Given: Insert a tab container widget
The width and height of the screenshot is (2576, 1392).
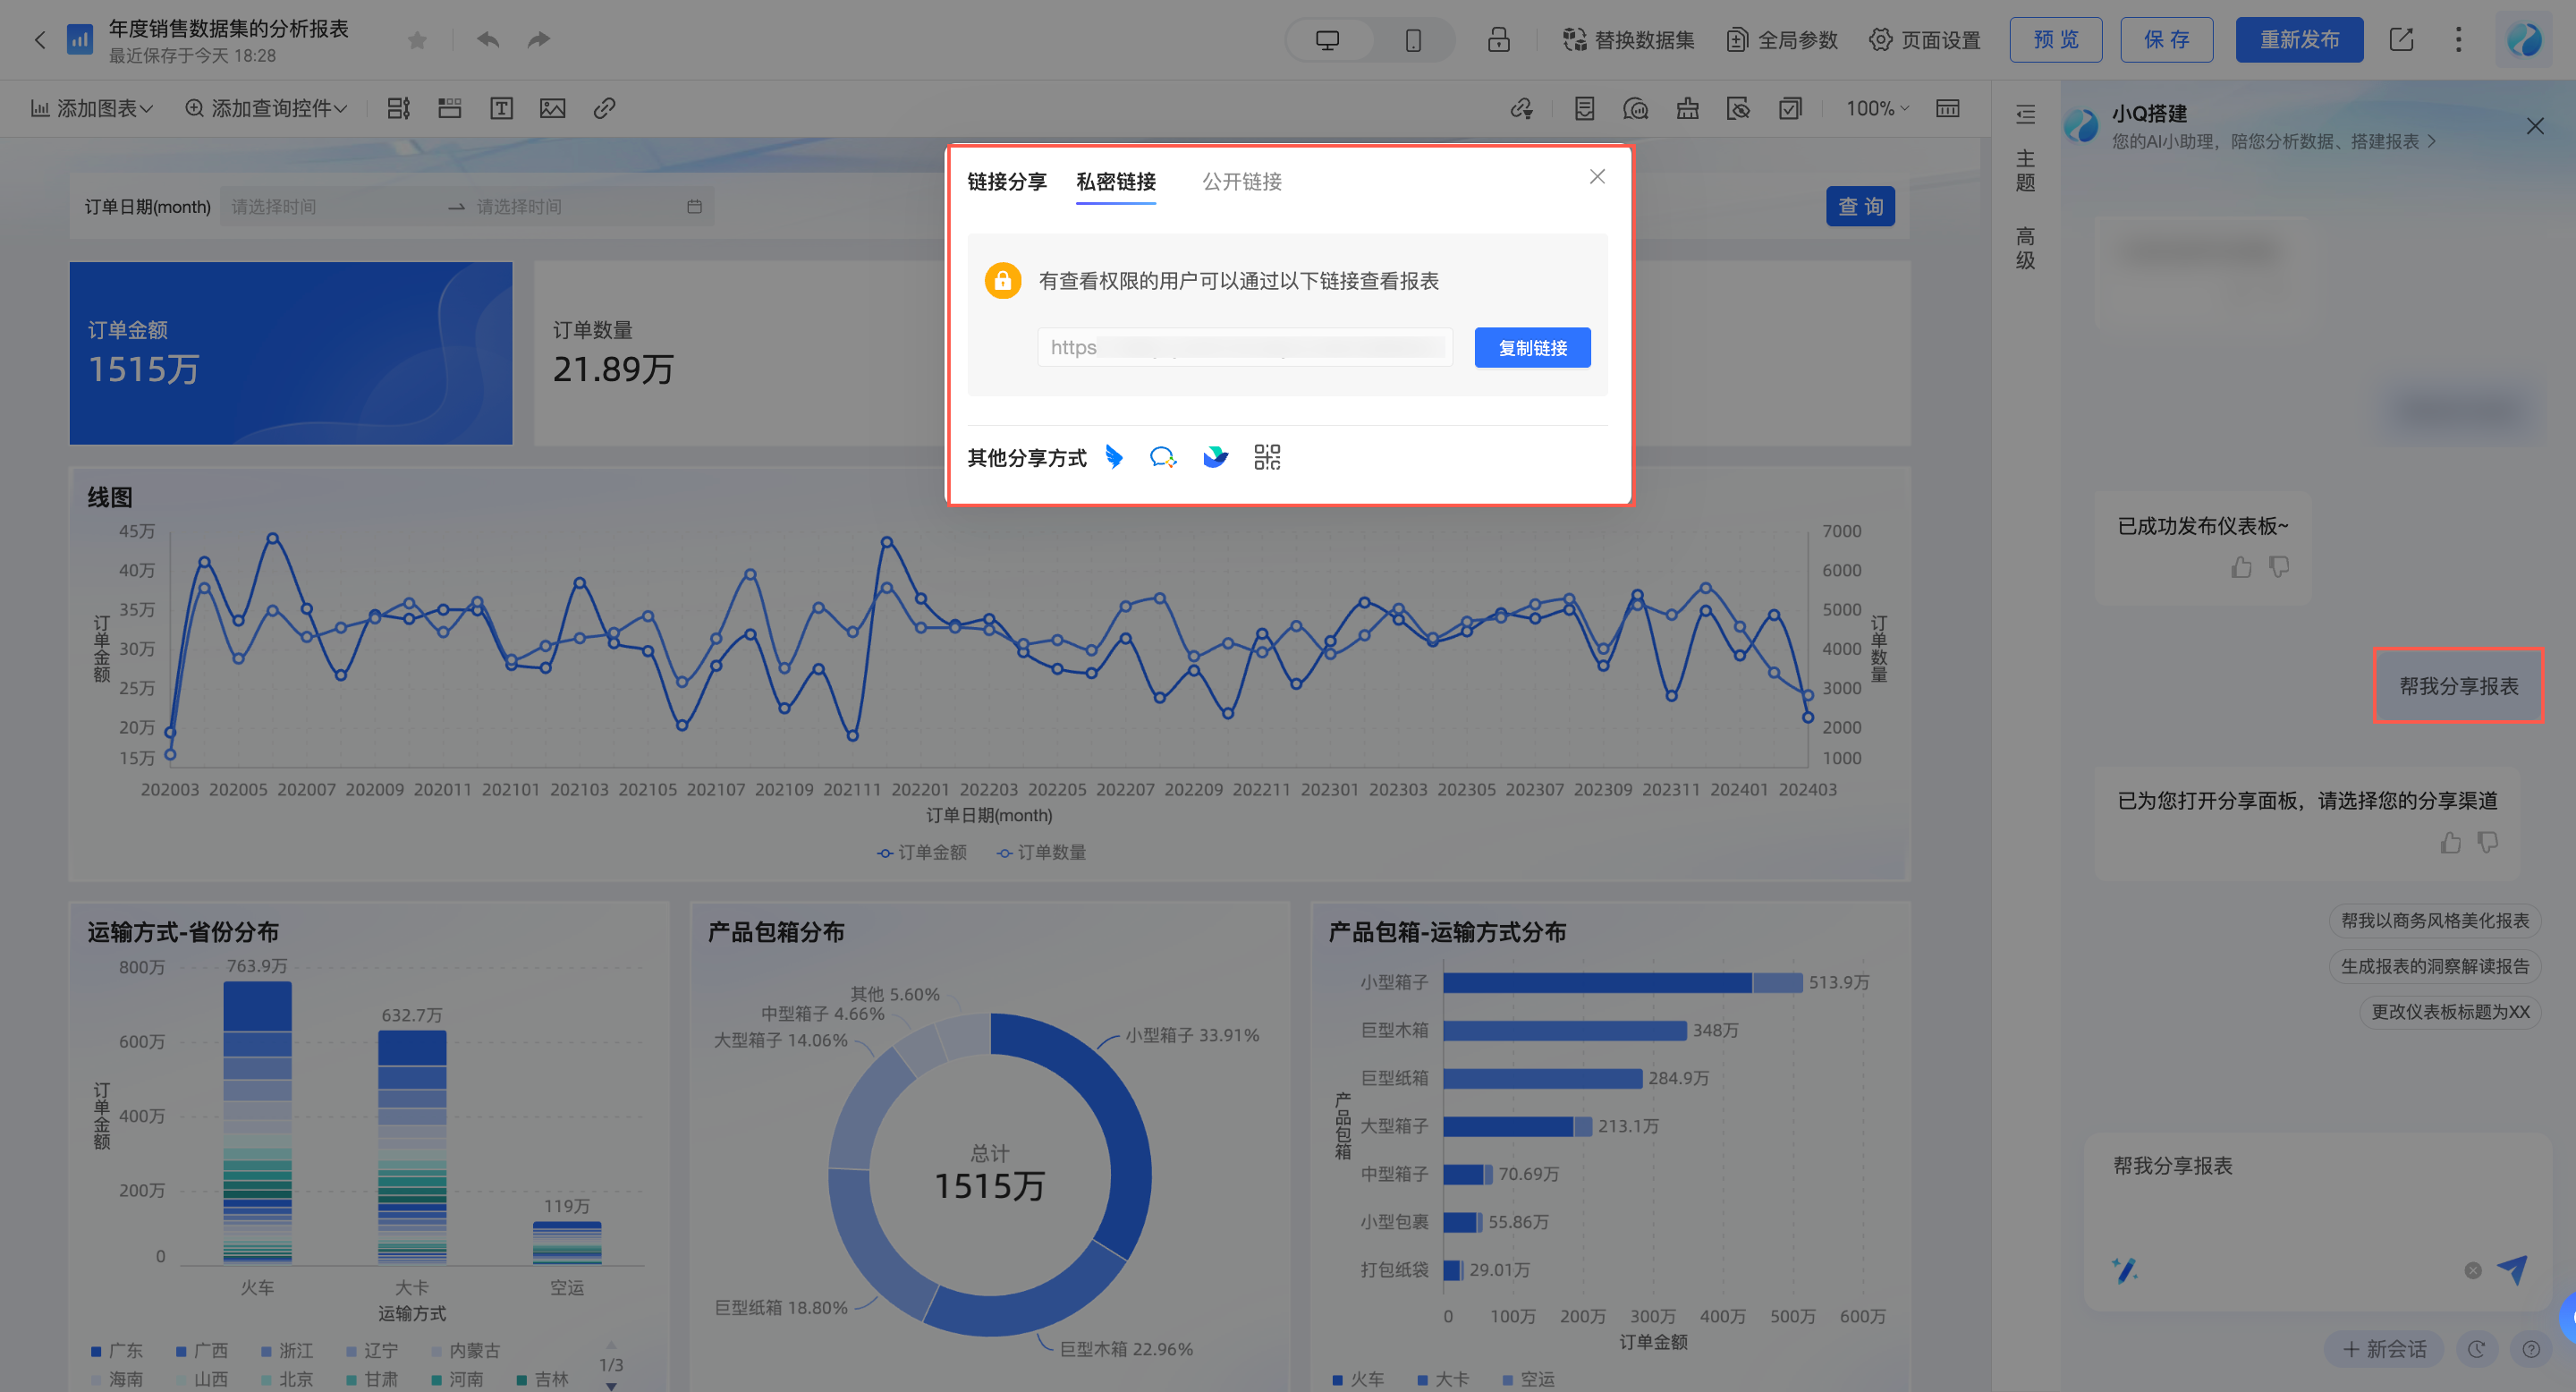Looking at the screenshot, I should (450, 108).
